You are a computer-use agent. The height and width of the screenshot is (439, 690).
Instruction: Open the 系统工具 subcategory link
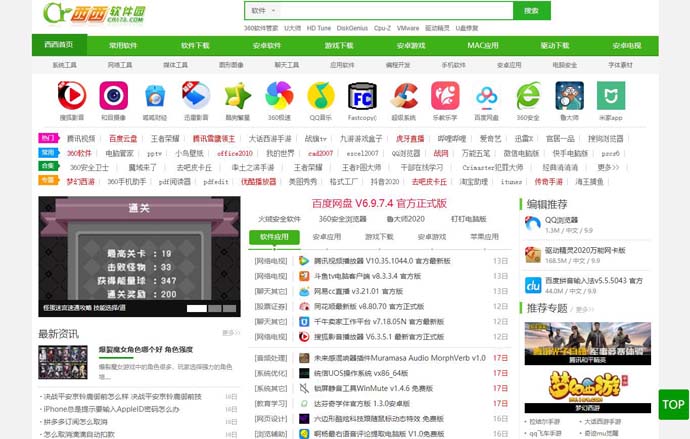pyautogui.click(x=64, y=65)
